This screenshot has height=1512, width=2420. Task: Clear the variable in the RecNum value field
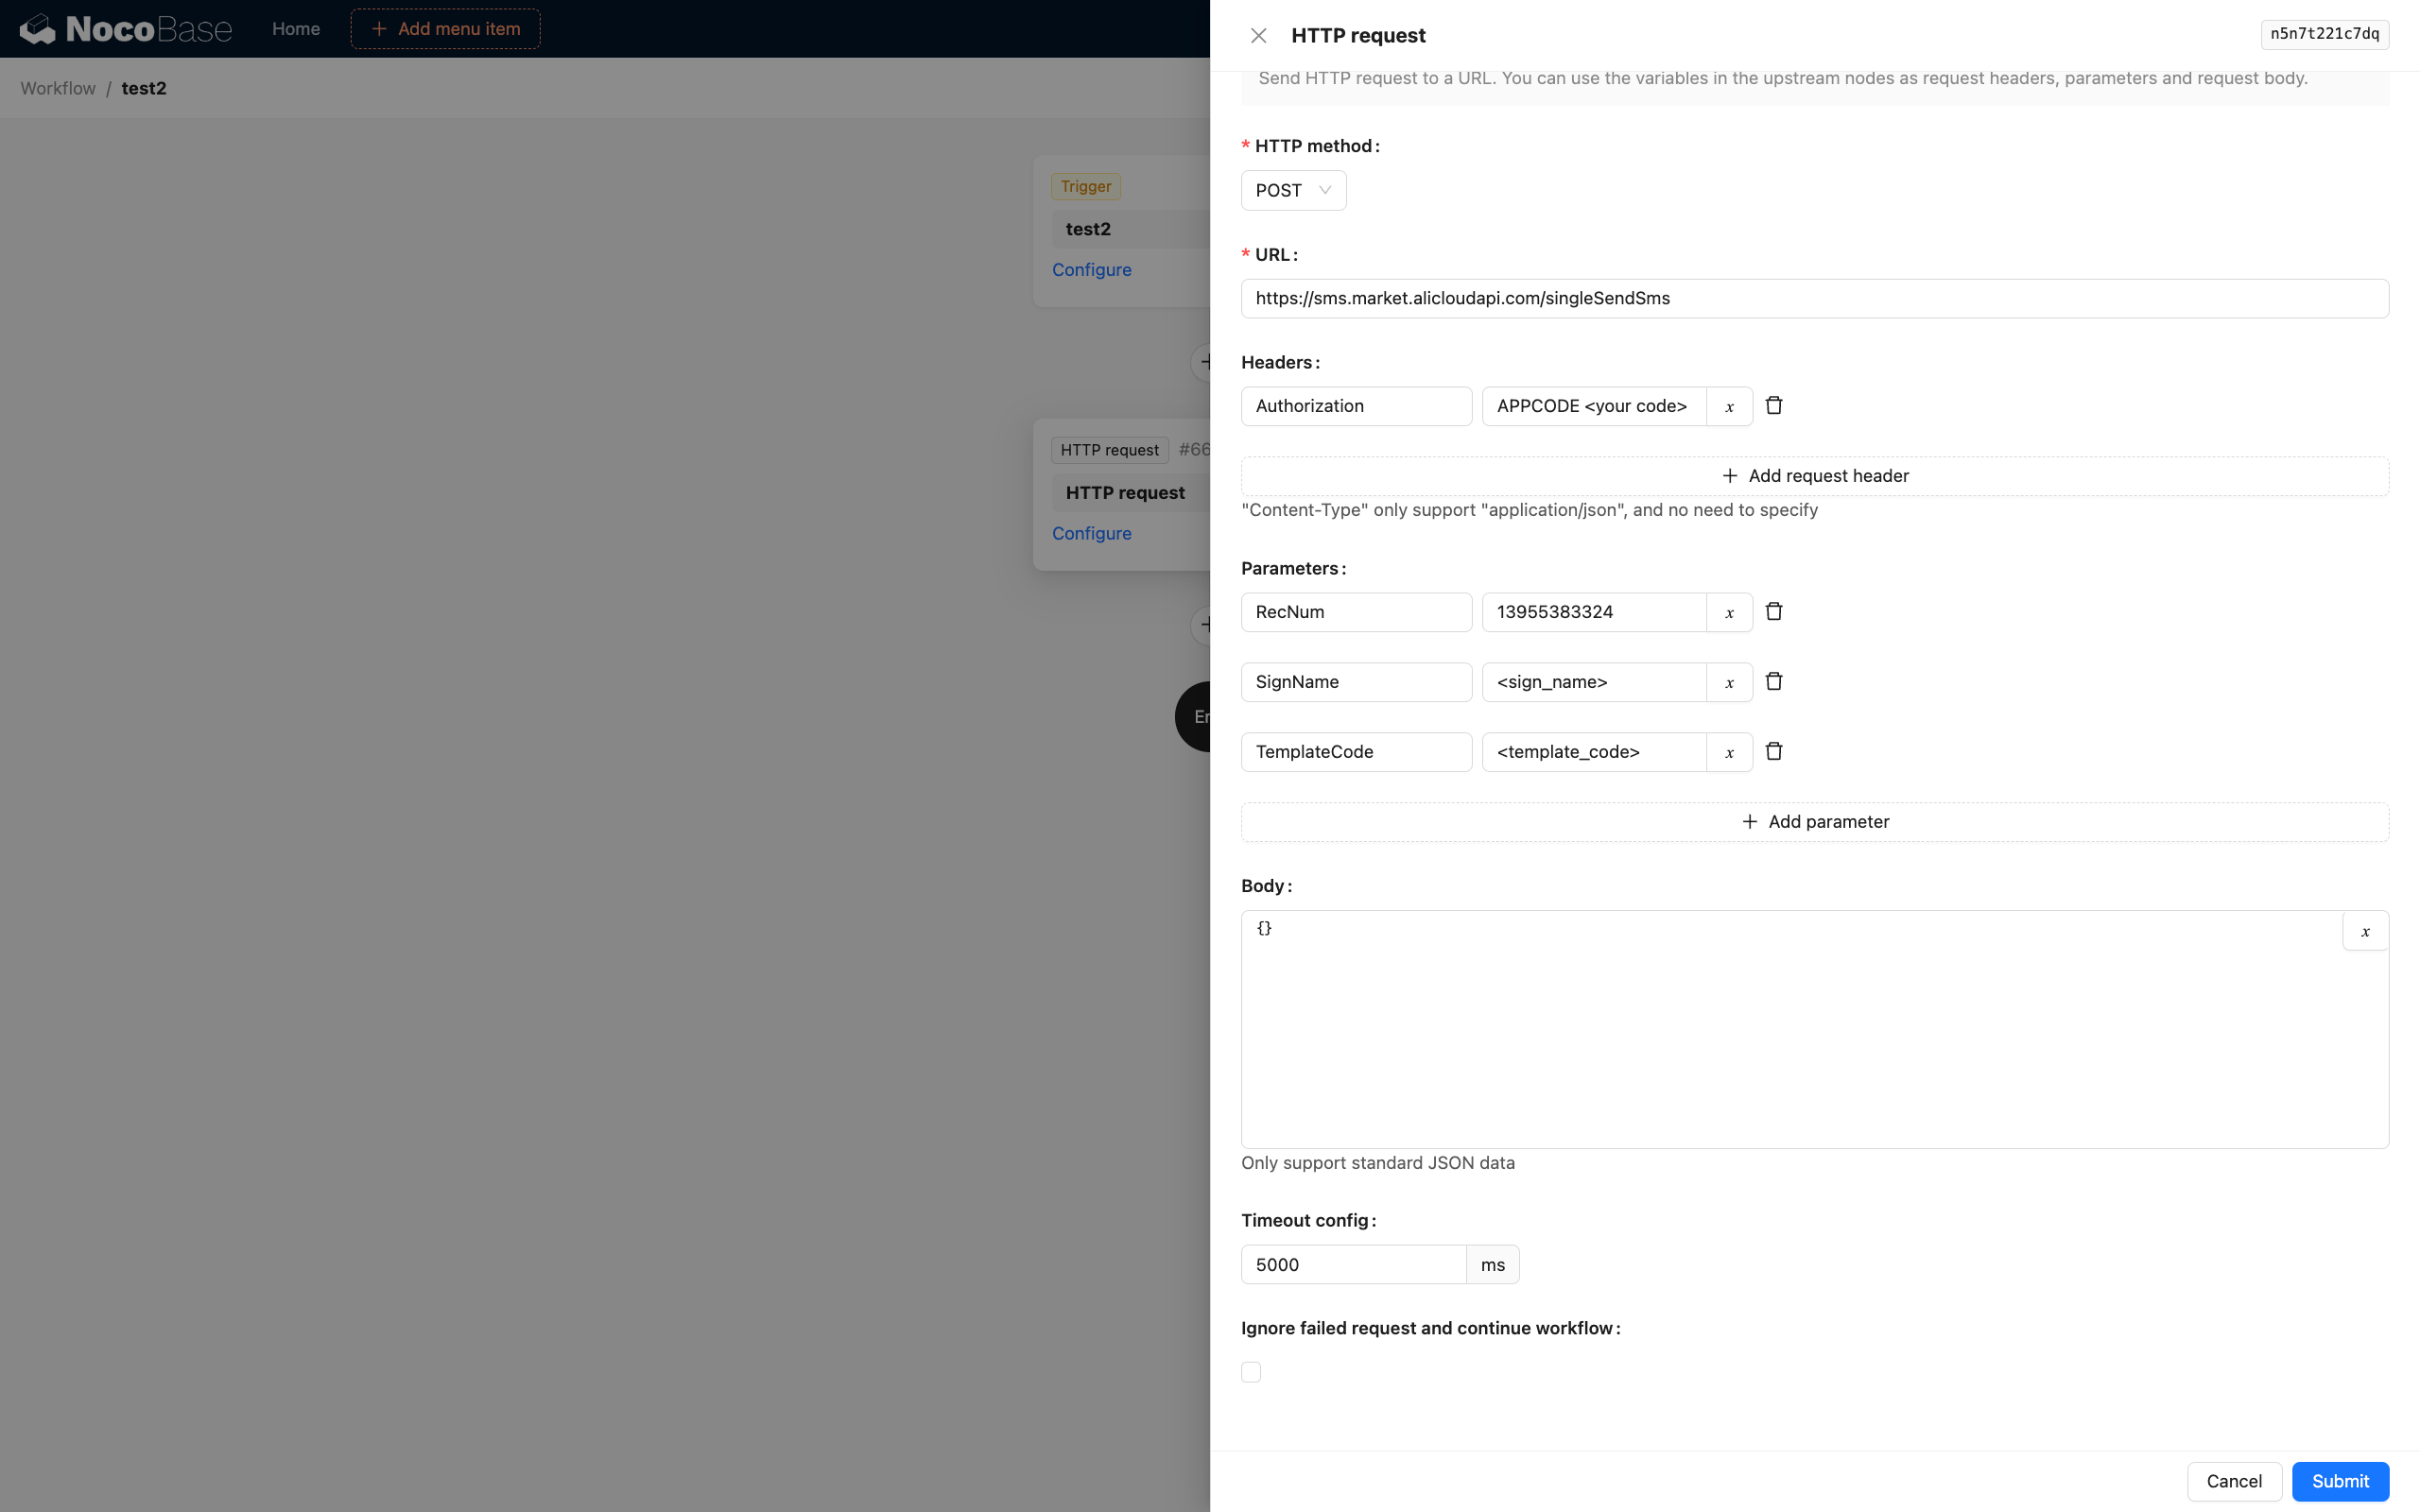point(1729,612)
